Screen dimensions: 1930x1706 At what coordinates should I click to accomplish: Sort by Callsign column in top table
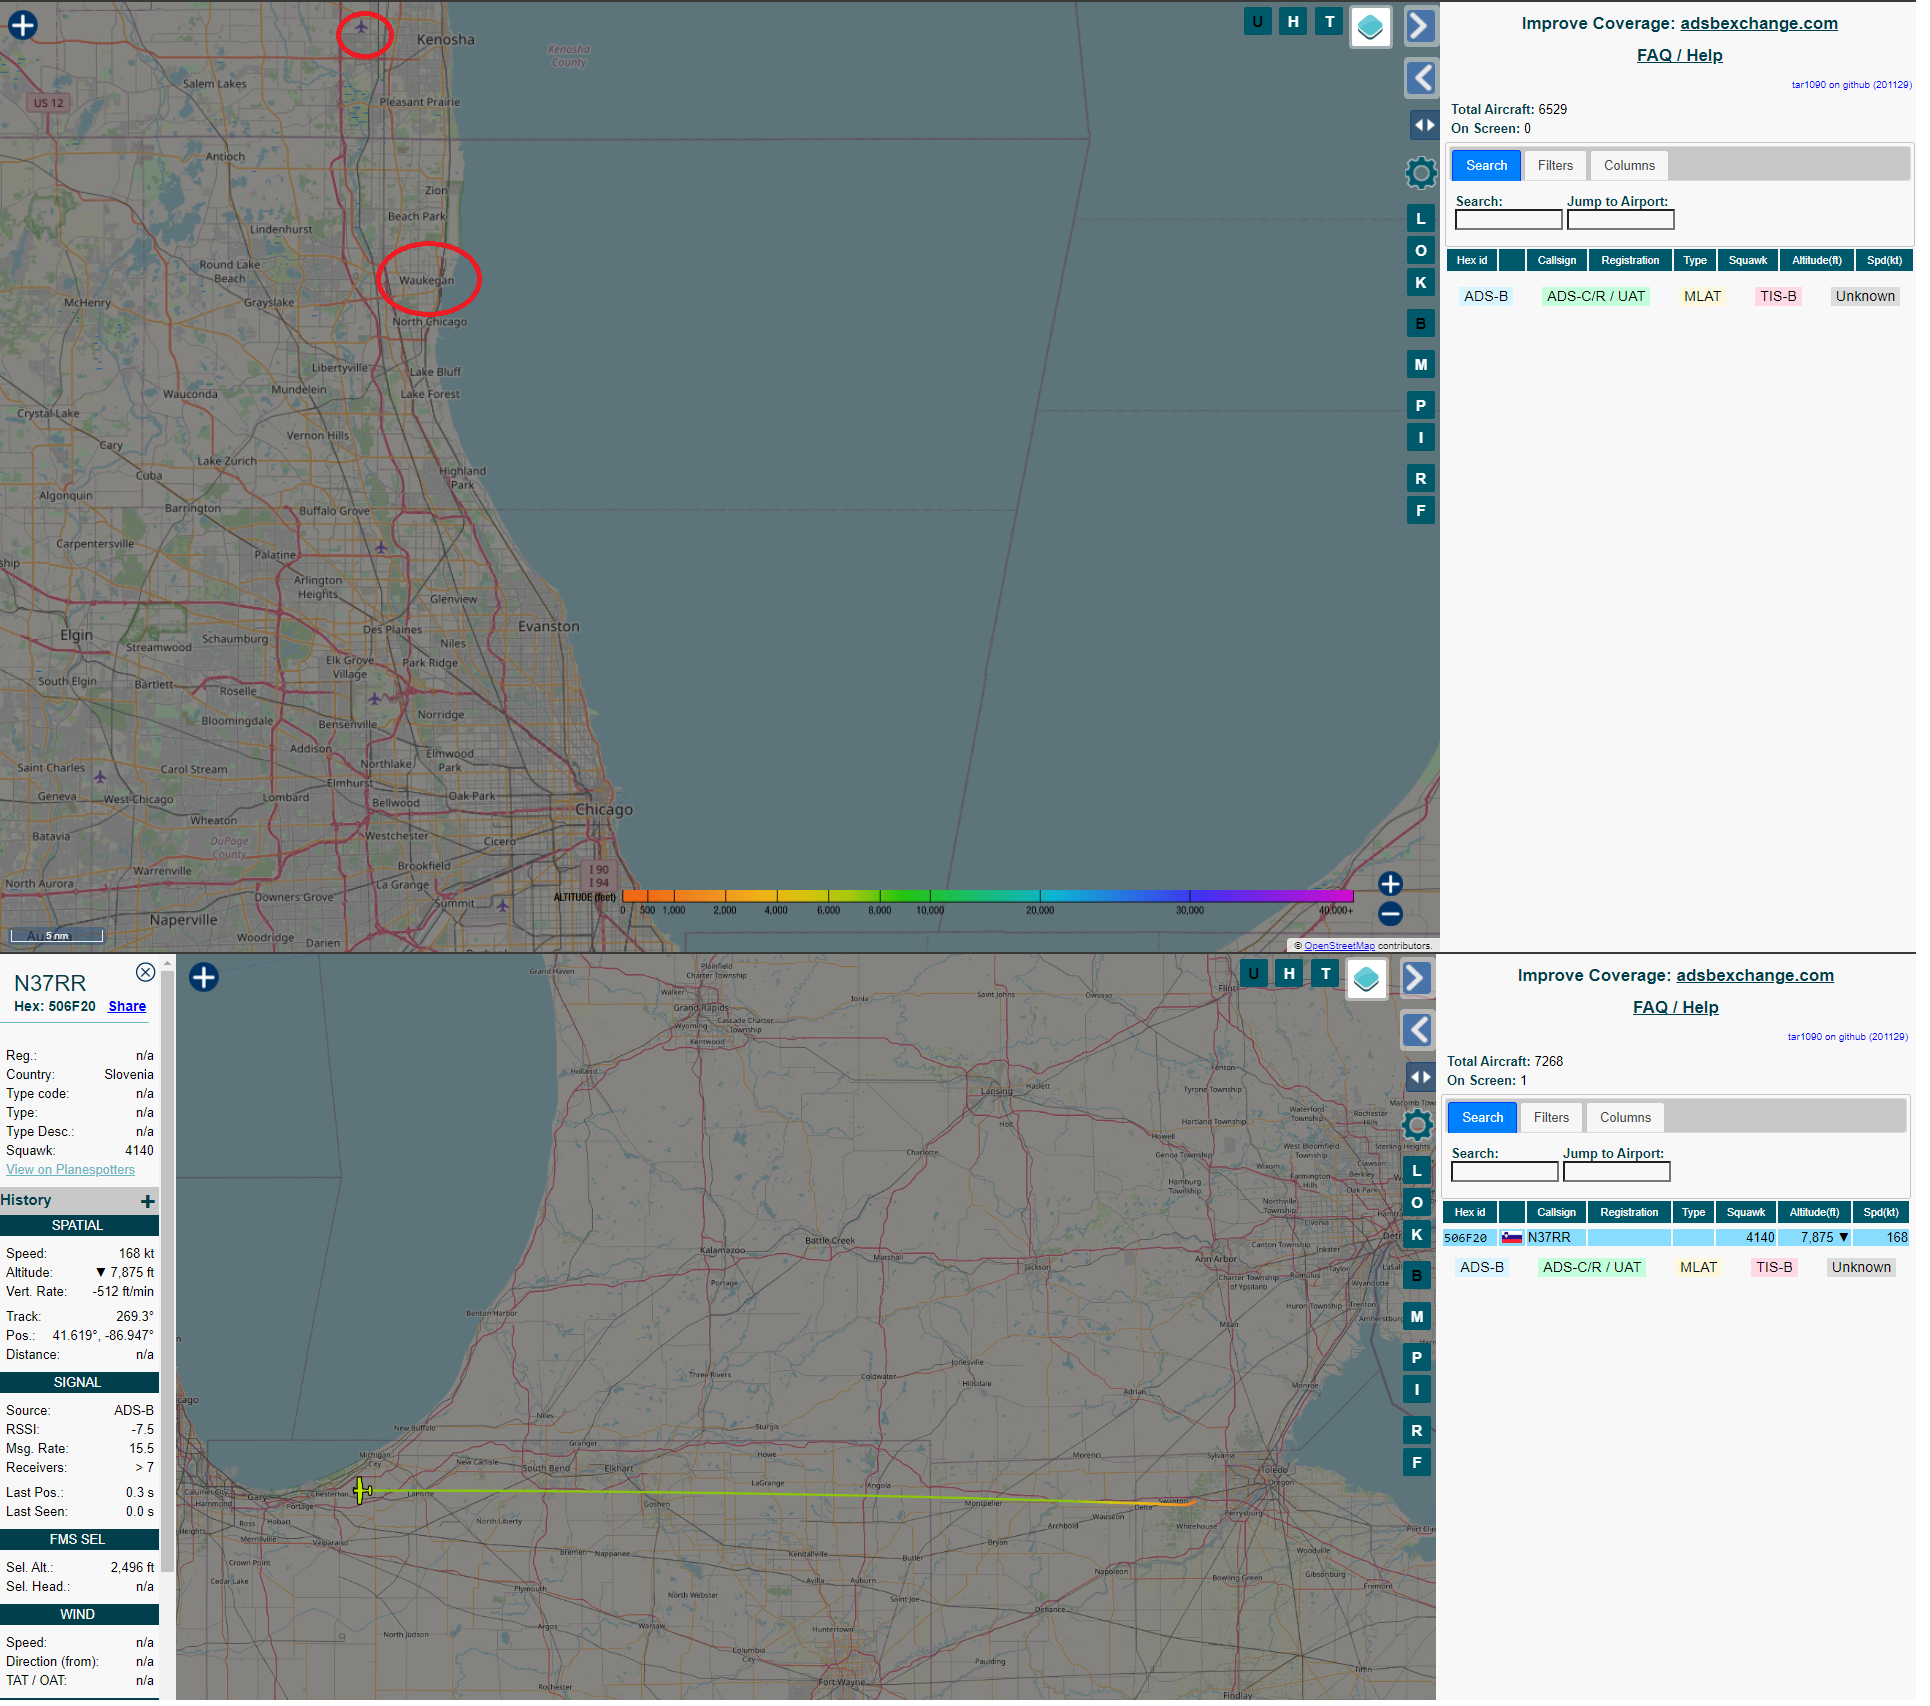pyautogui.click(x=1557, y=261)
